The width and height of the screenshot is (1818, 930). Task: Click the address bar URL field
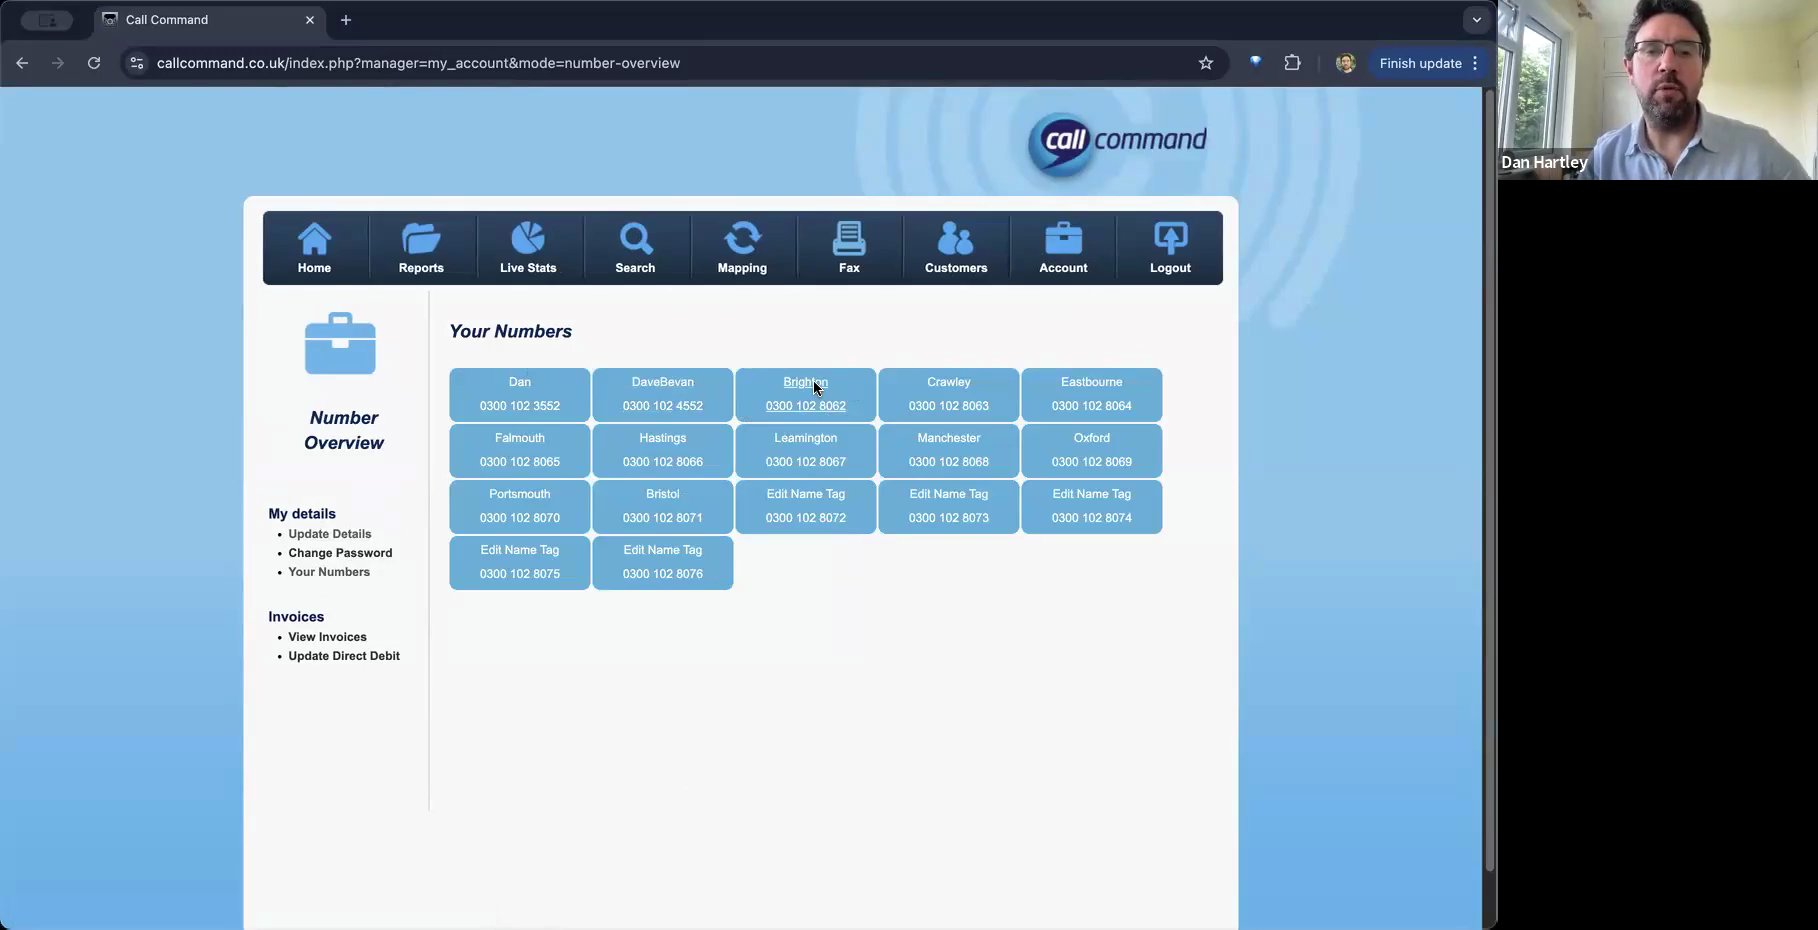tap(670, 63)
